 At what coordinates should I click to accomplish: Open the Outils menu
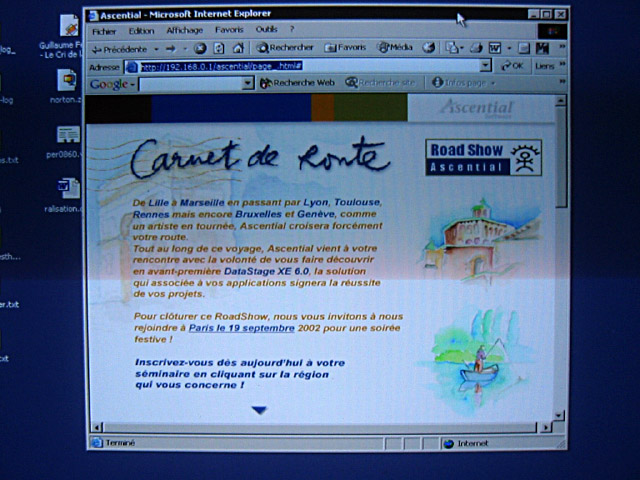267,29
